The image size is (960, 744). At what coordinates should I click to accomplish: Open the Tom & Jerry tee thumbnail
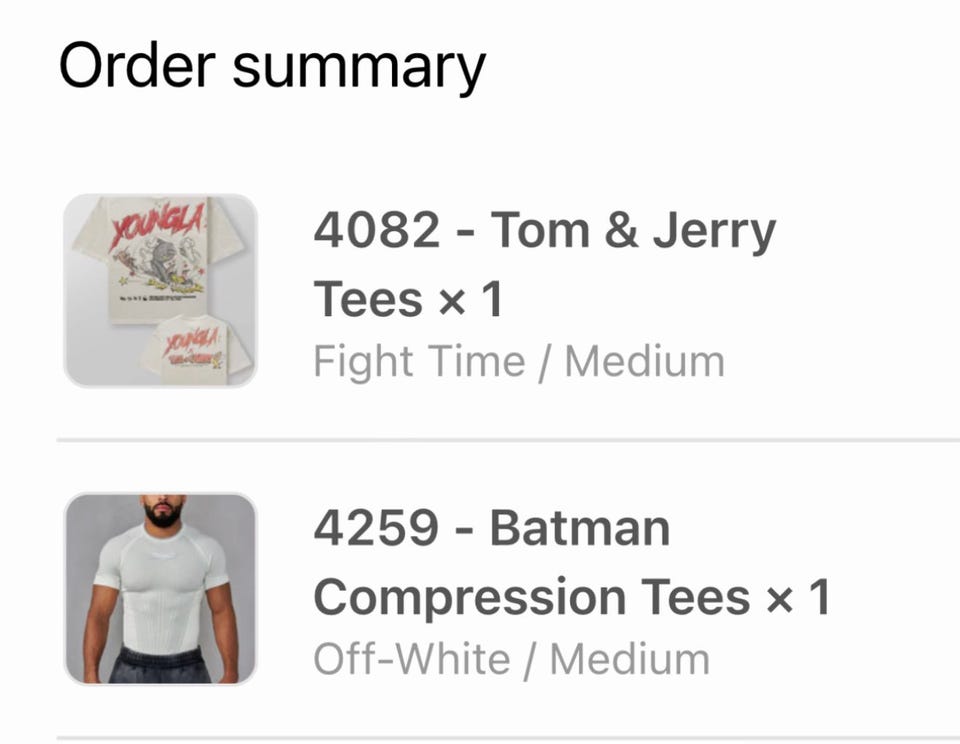click(160, 290)
